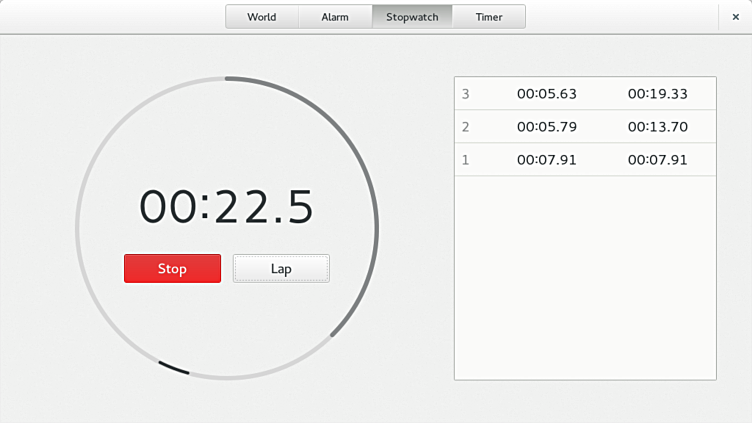Click the total time 00:13.70

(x=657, y=127)
